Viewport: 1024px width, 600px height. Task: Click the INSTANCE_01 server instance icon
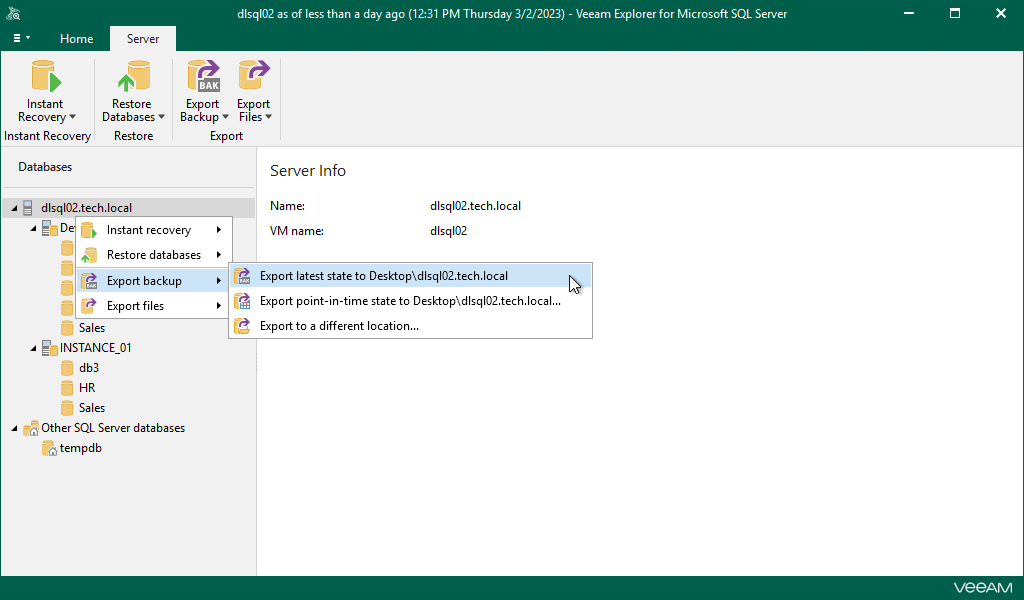point(49,348)
